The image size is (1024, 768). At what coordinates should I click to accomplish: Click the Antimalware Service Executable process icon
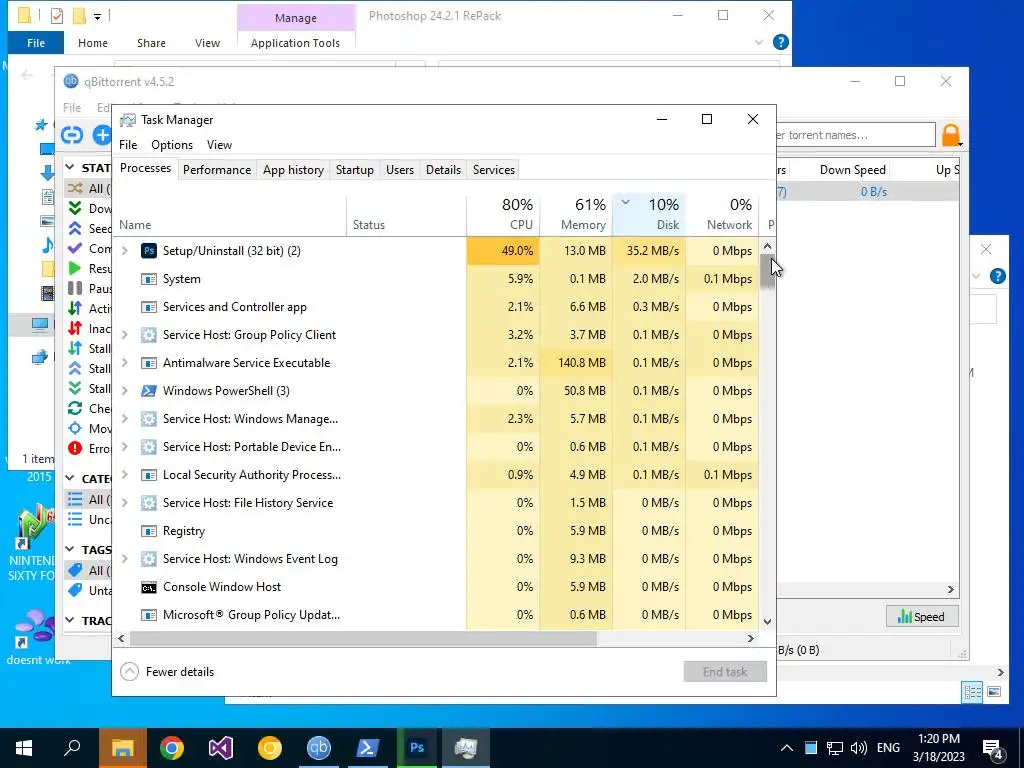(149, 363)
